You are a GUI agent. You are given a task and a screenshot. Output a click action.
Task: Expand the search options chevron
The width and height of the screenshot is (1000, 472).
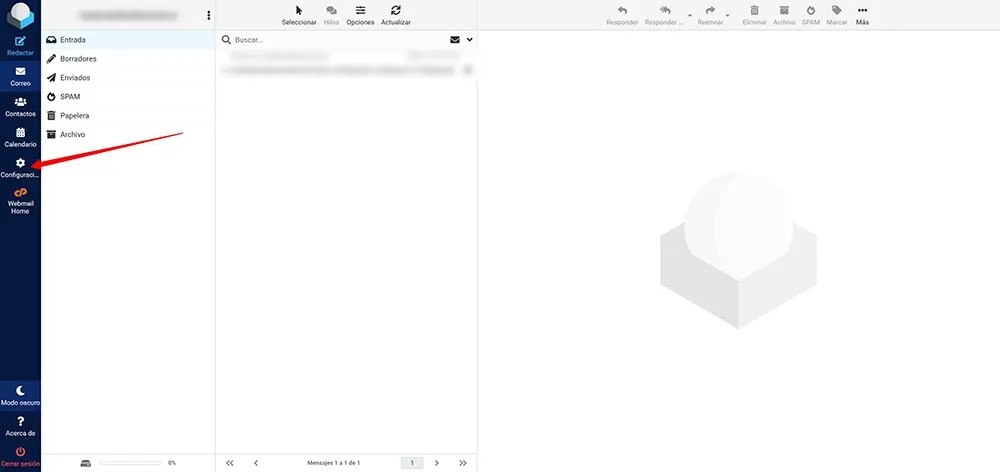[469, 40]
